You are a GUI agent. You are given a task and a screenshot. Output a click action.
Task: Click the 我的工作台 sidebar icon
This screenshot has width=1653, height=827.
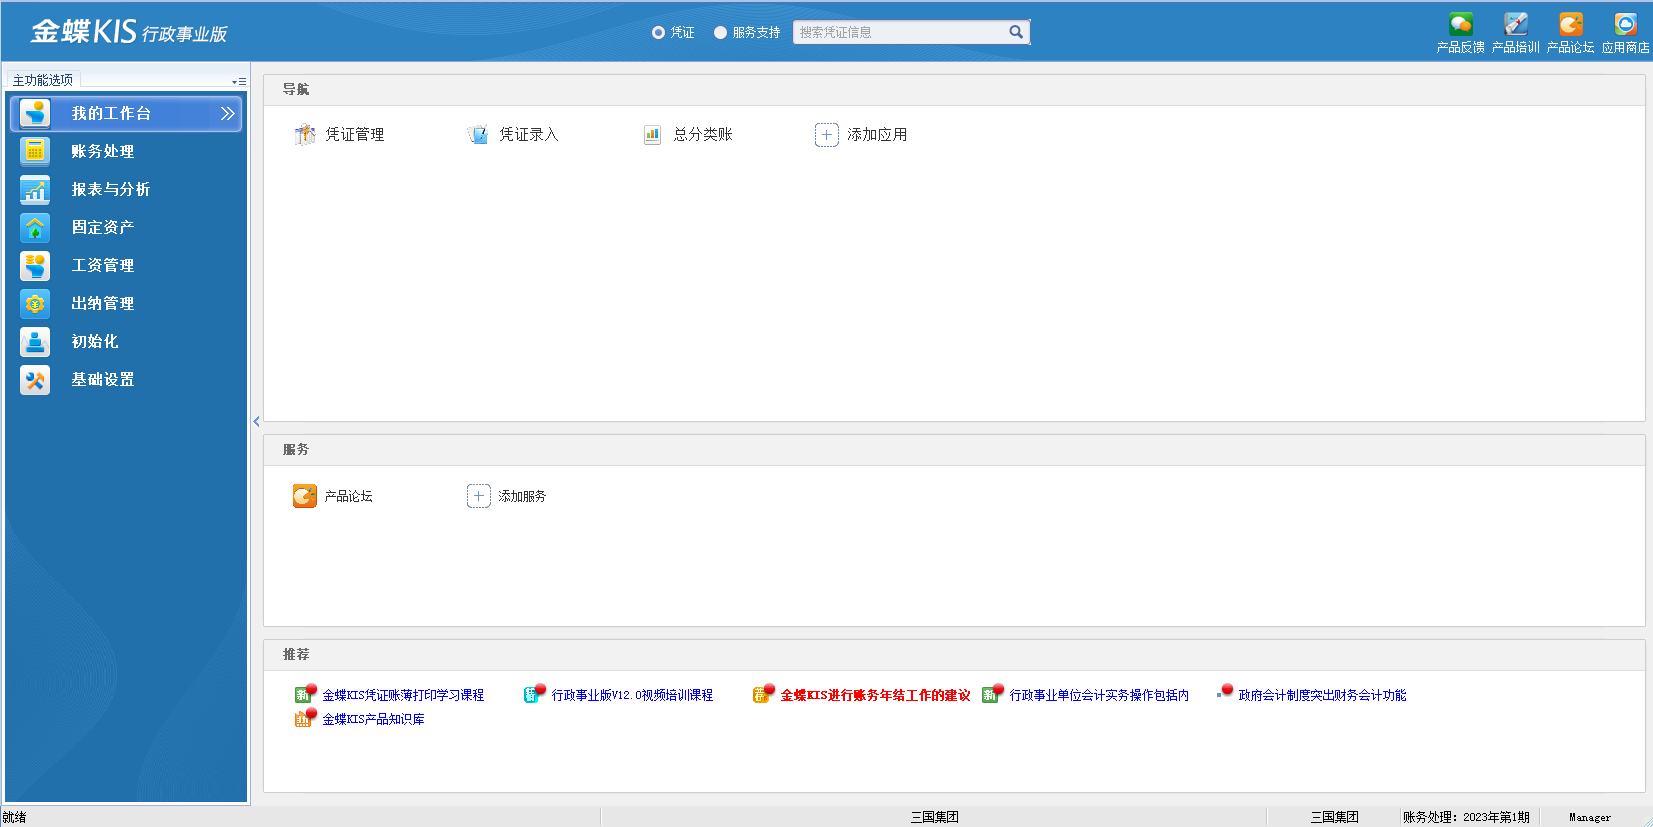pos(35,113)
